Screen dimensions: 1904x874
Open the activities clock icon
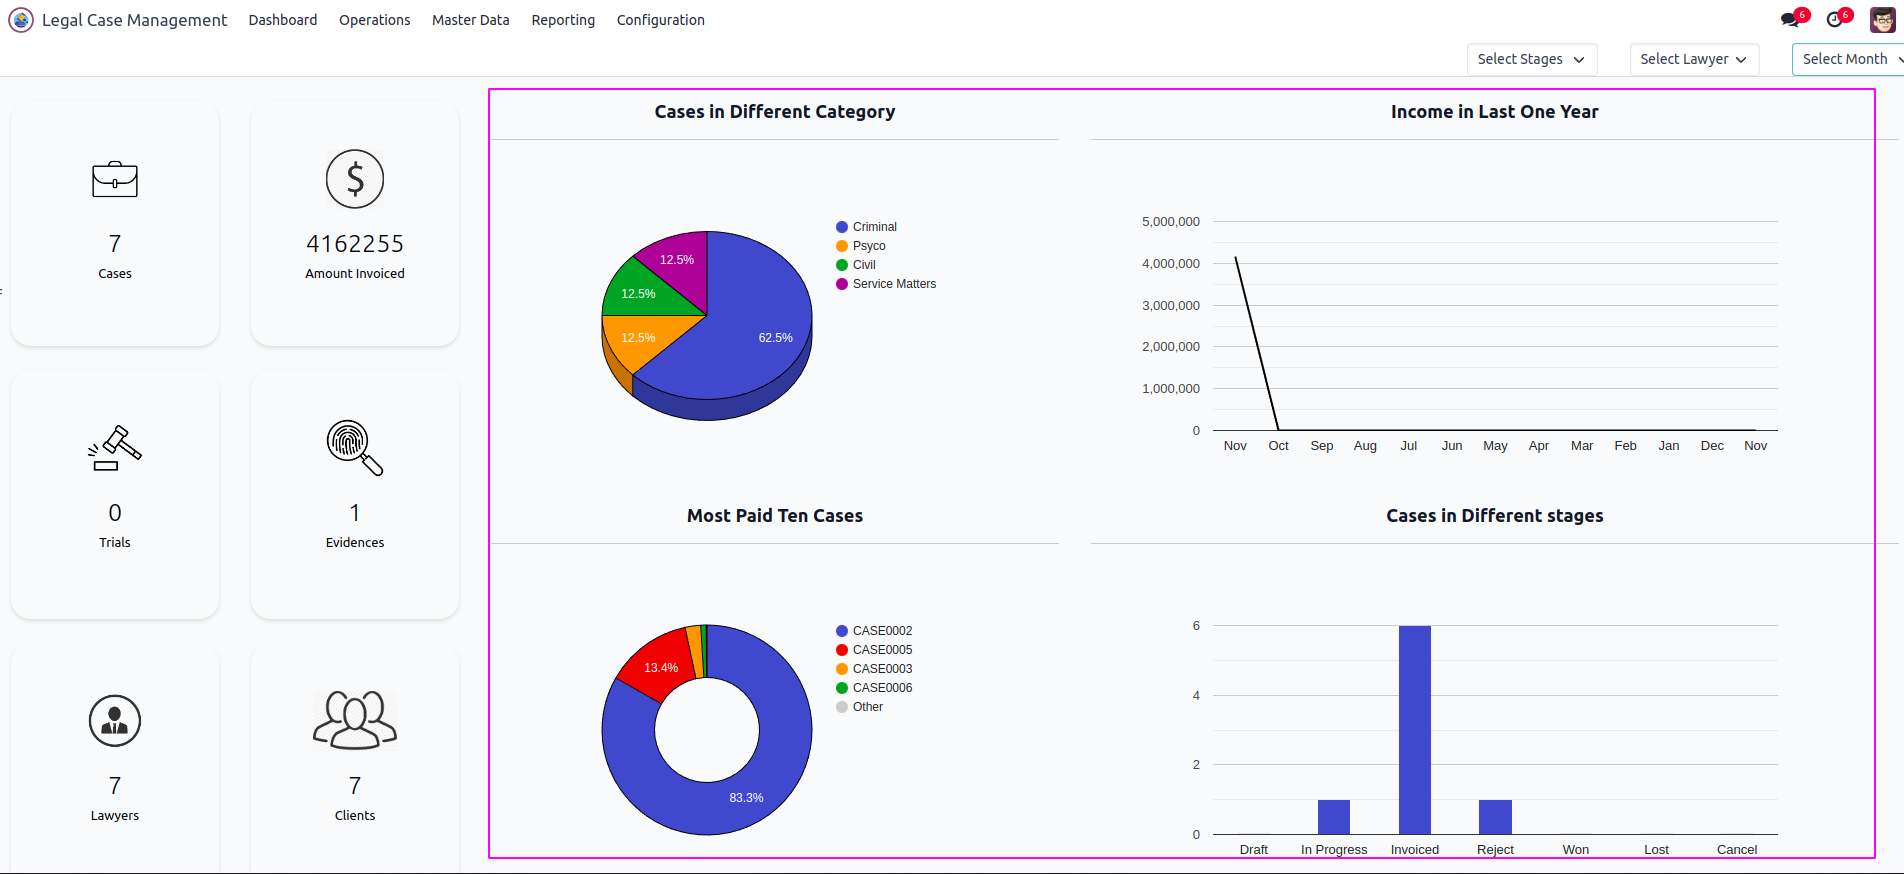[1834, 20]
